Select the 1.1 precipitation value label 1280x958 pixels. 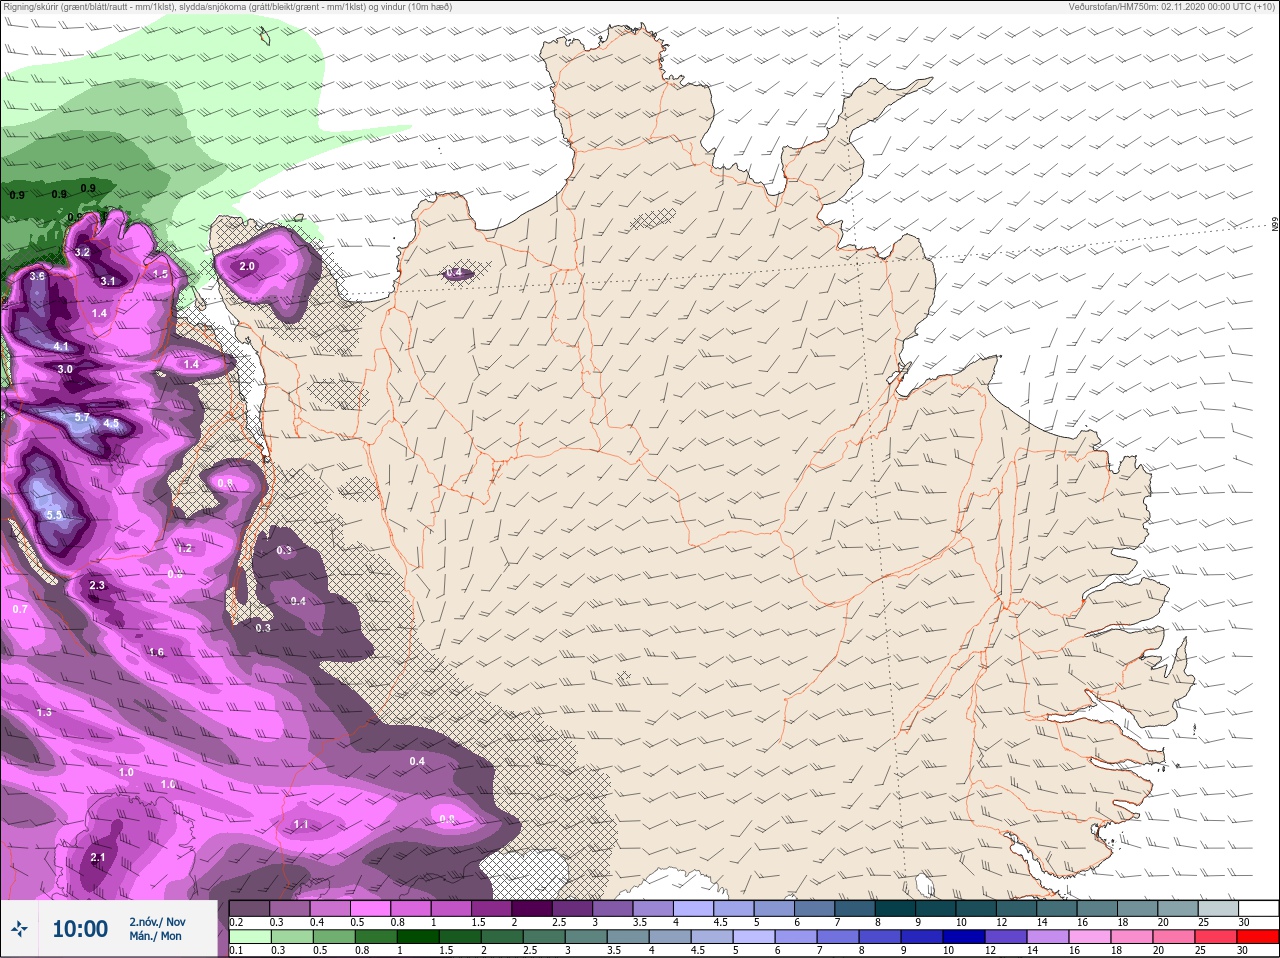click(x=301, y=825)
